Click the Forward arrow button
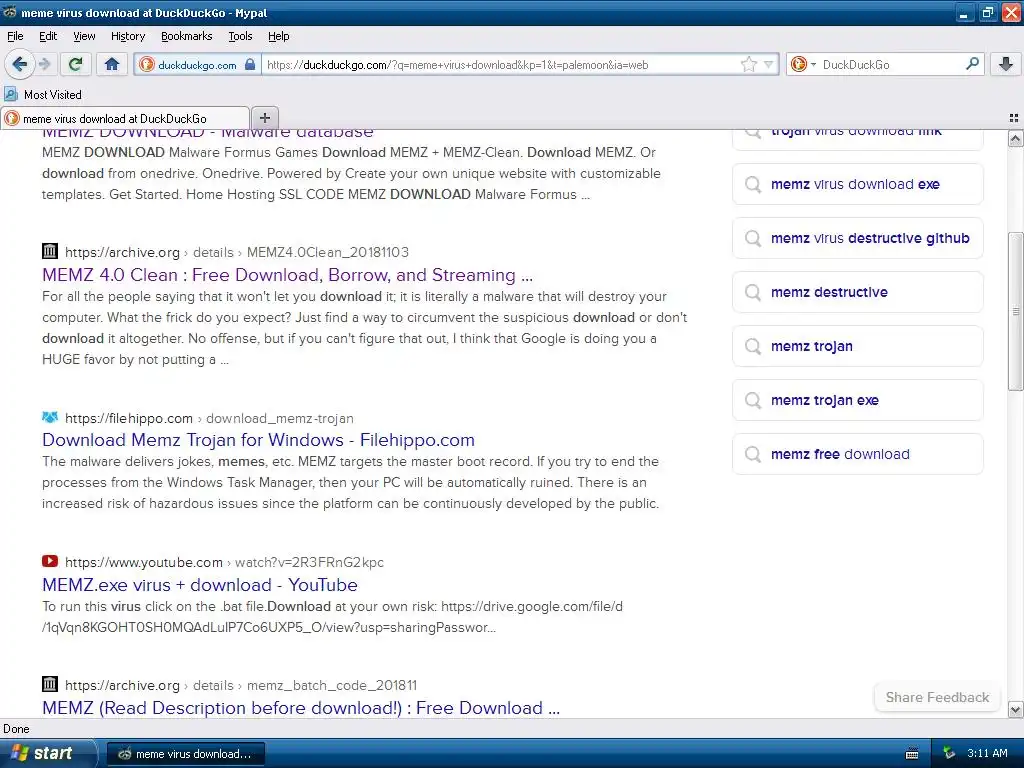The image size is (1024, 768). (44, 64)
